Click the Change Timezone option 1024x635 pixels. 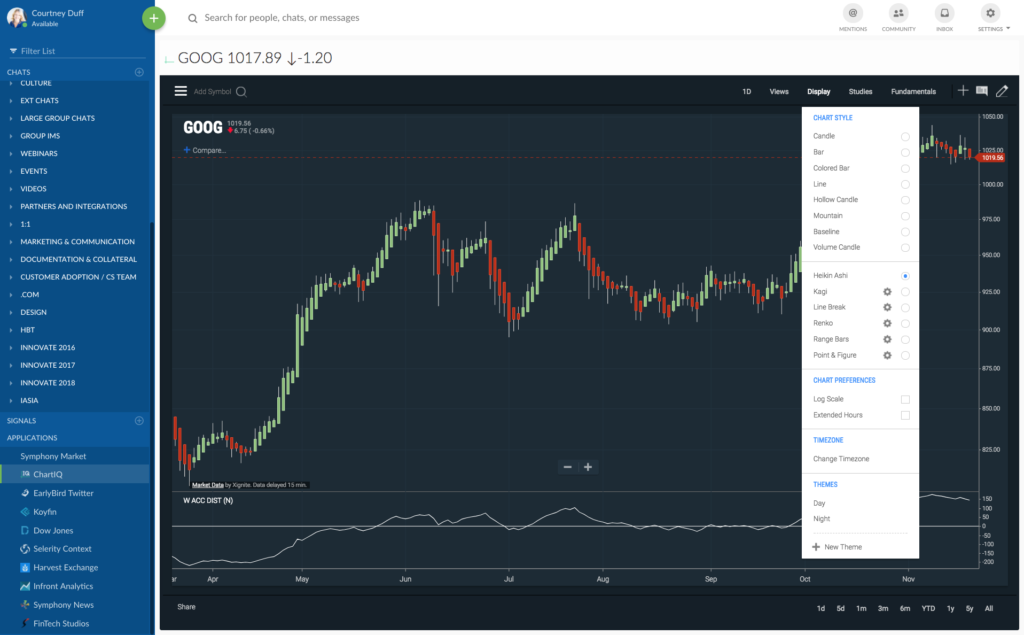[x=841, y=459]
